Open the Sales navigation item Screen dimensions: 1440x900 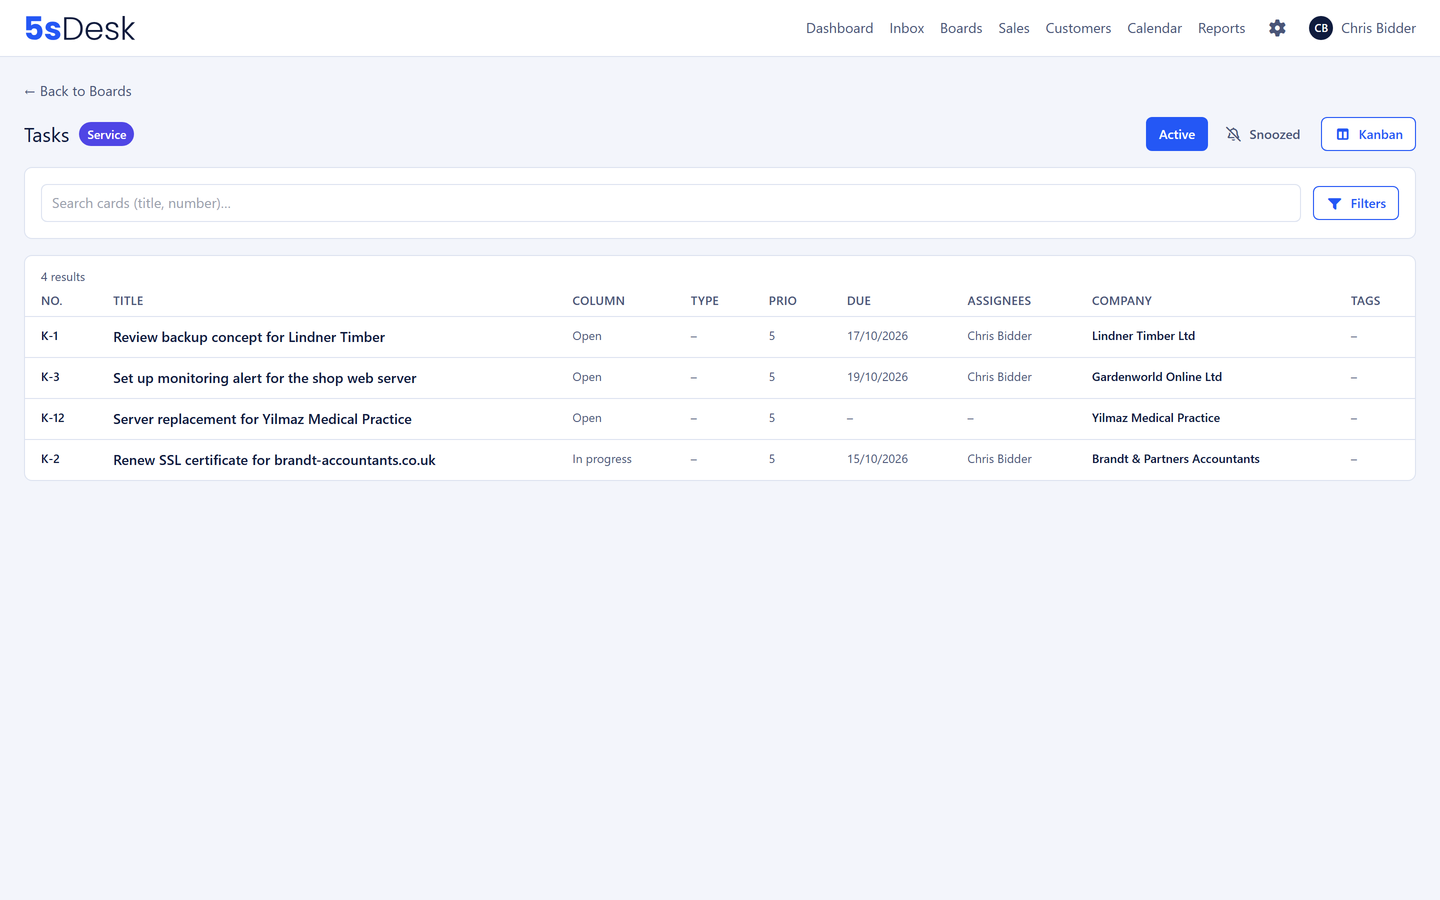1014,28
